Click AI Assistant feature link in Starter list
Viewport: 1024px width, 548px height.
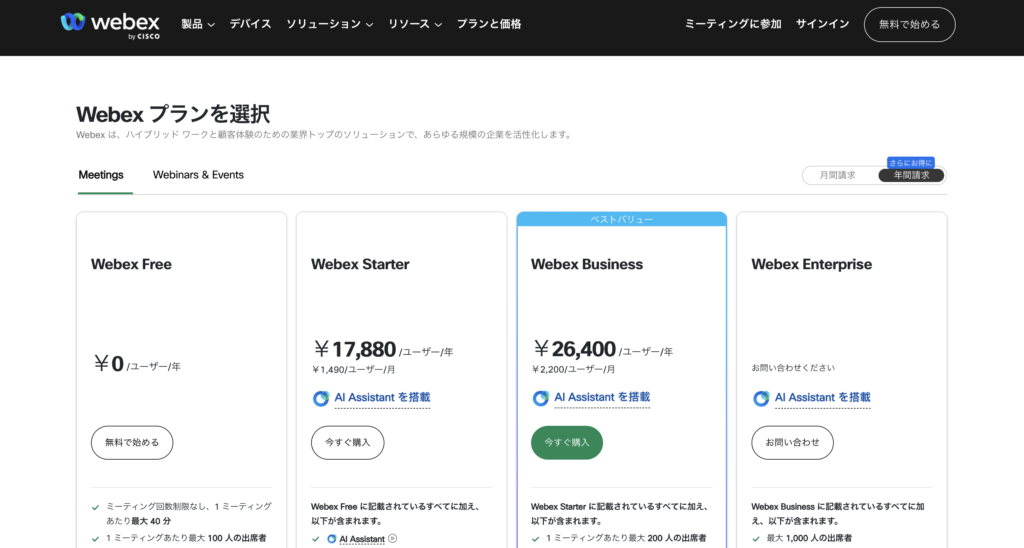(362, 539)
